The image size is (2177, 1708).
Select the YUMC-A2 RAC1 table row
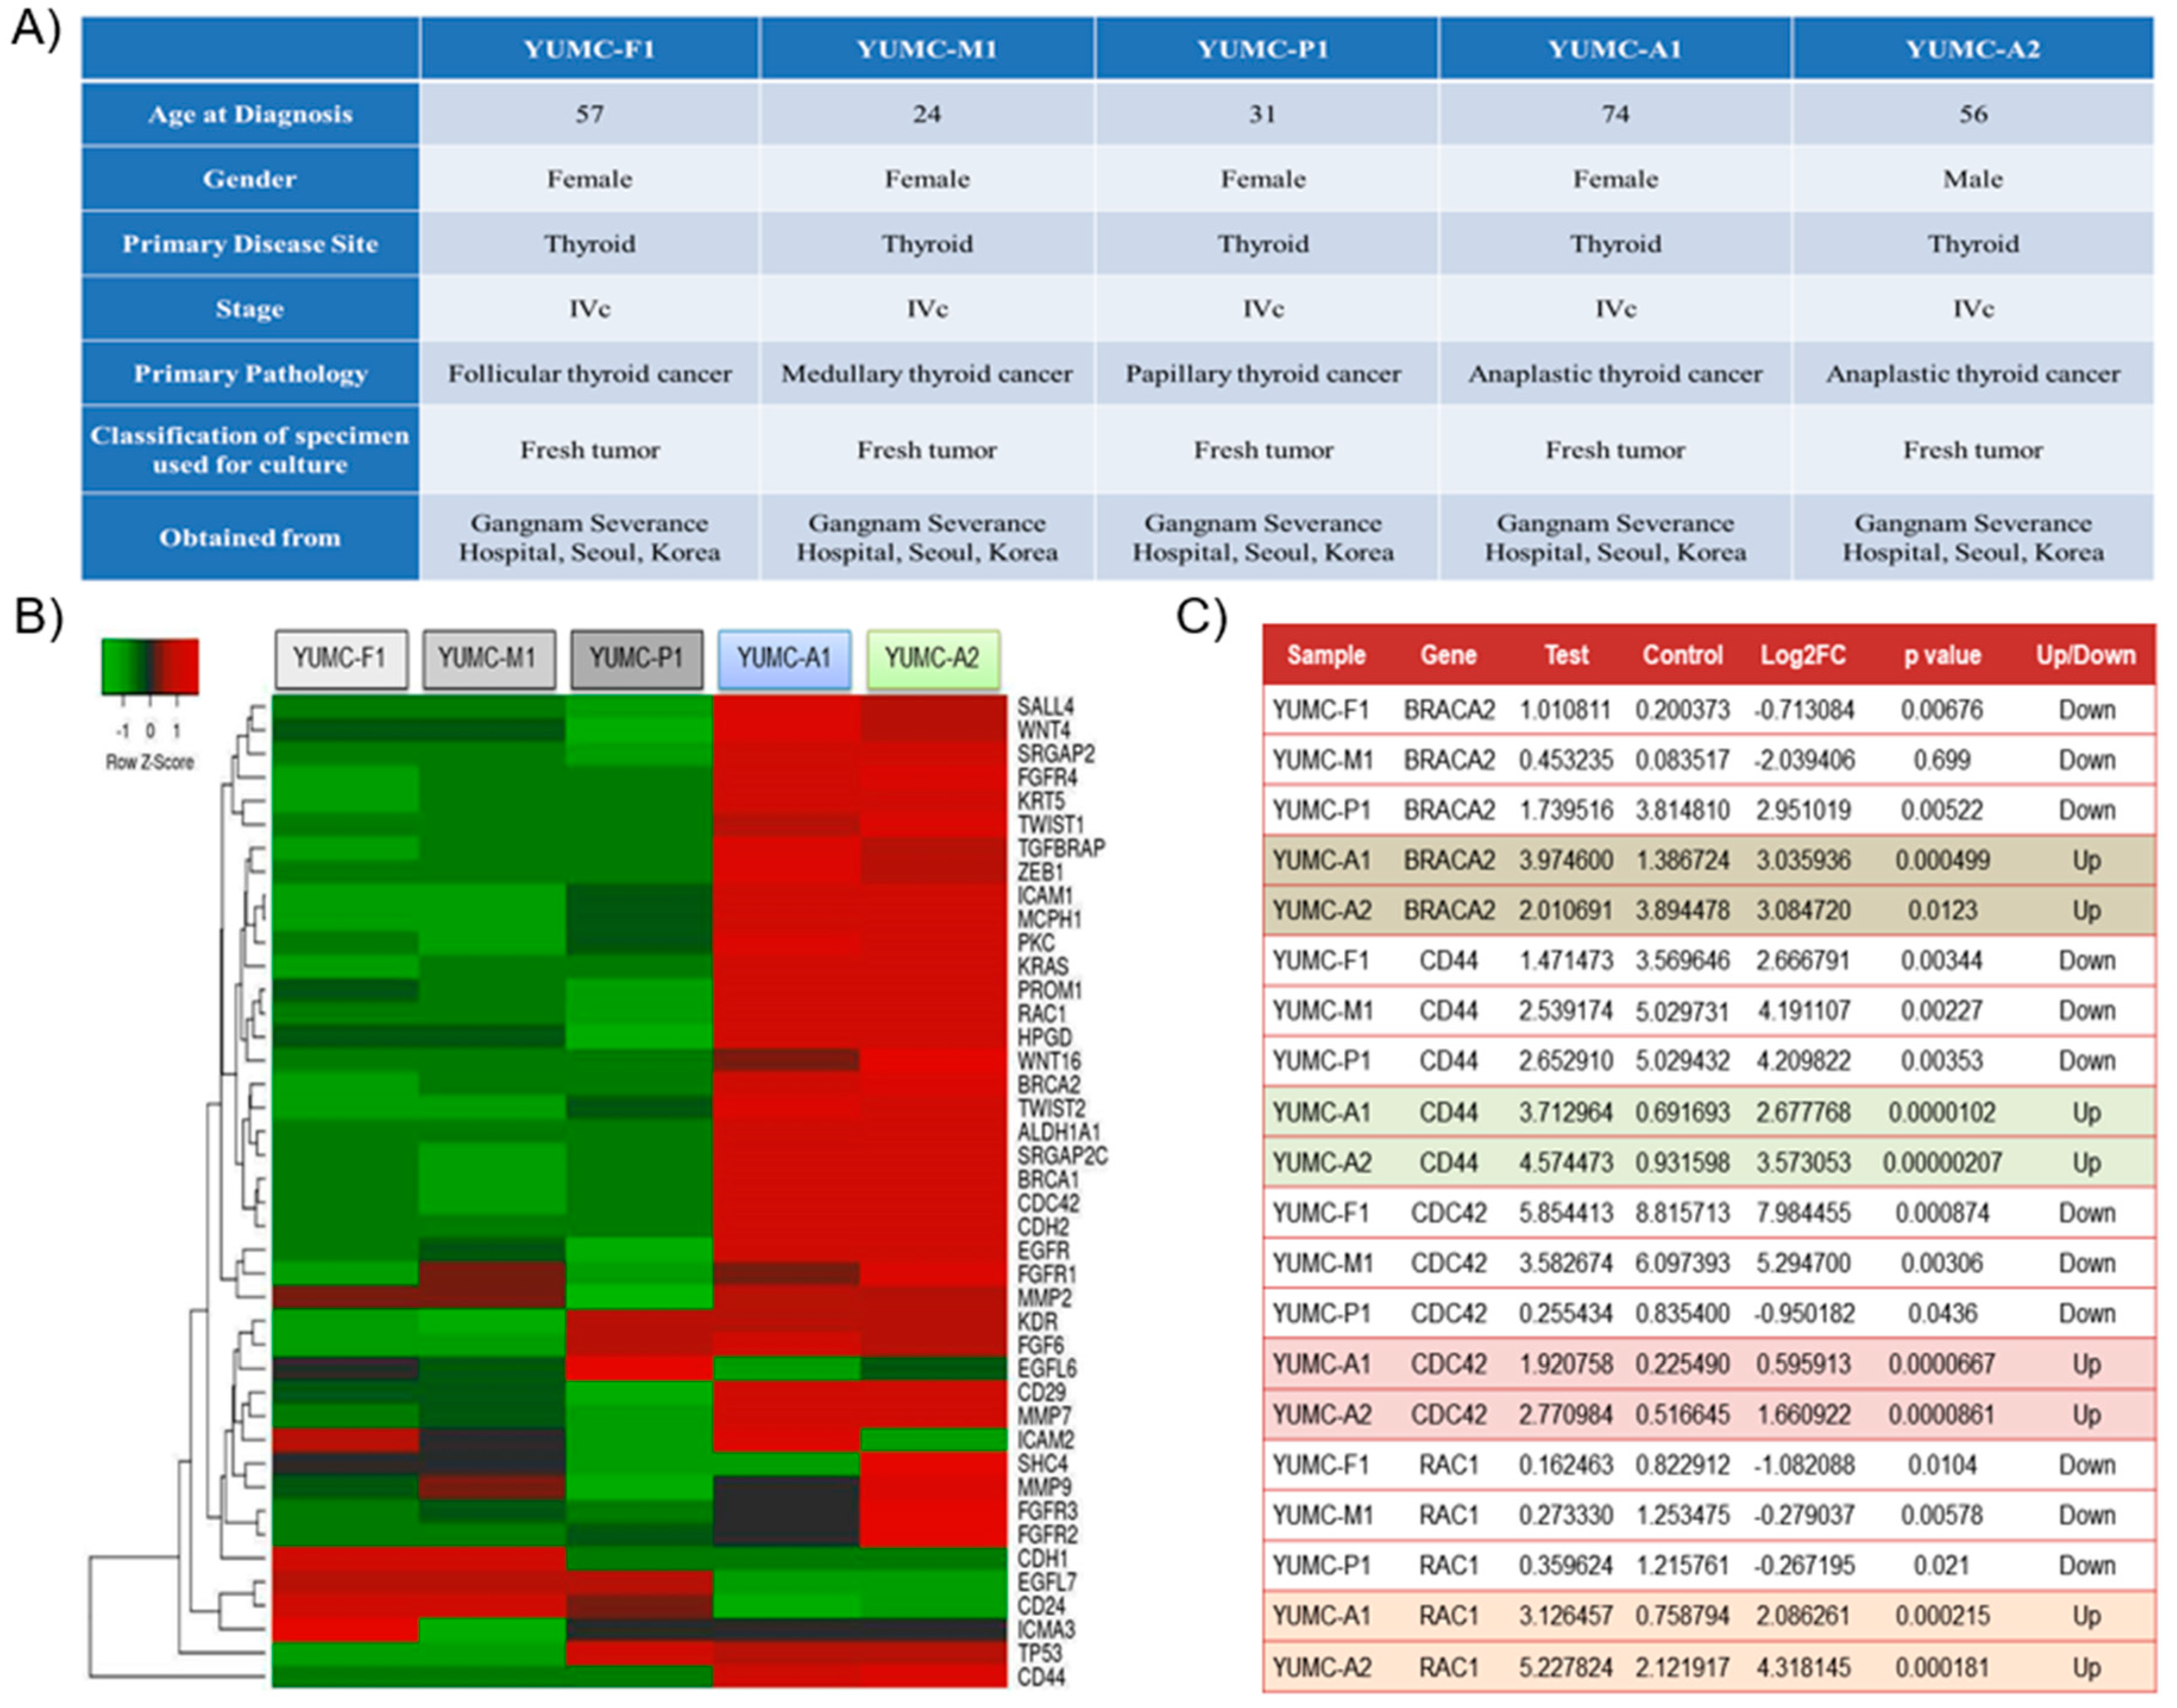click(1709, 1668)
